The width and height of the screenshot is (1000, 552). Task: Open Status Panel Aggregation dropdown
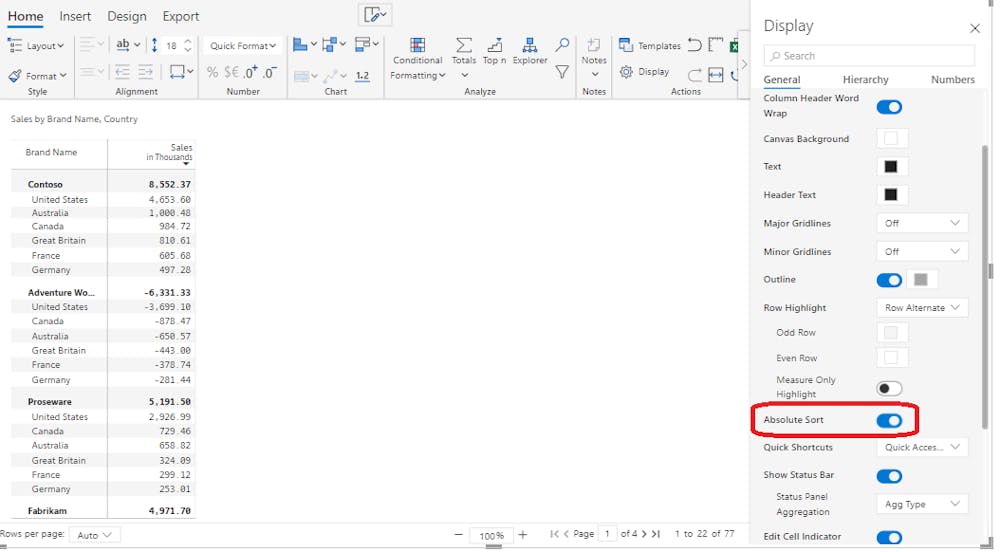click(x=922, y=504)
